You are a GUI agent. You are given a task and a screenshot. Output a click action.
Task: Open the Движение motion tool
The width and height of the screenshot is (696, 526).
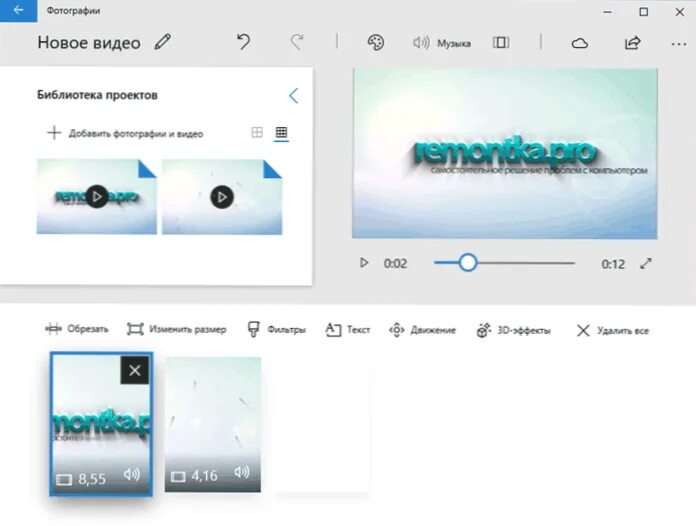(x=422, y=330)
